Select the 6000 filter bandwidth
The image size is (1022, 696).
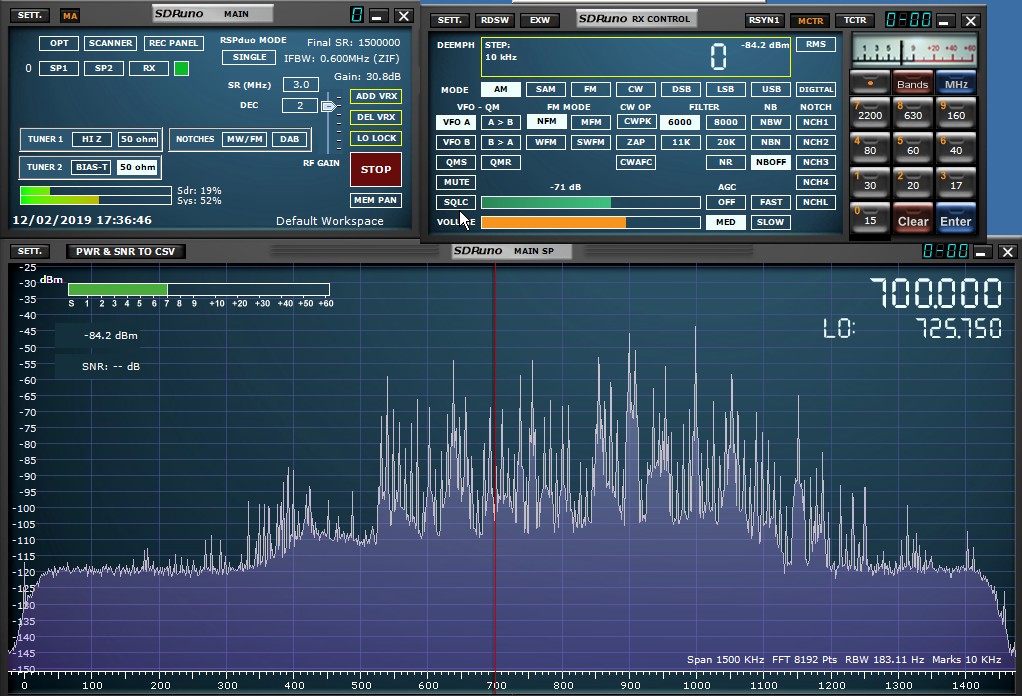(x=680, y=122)
